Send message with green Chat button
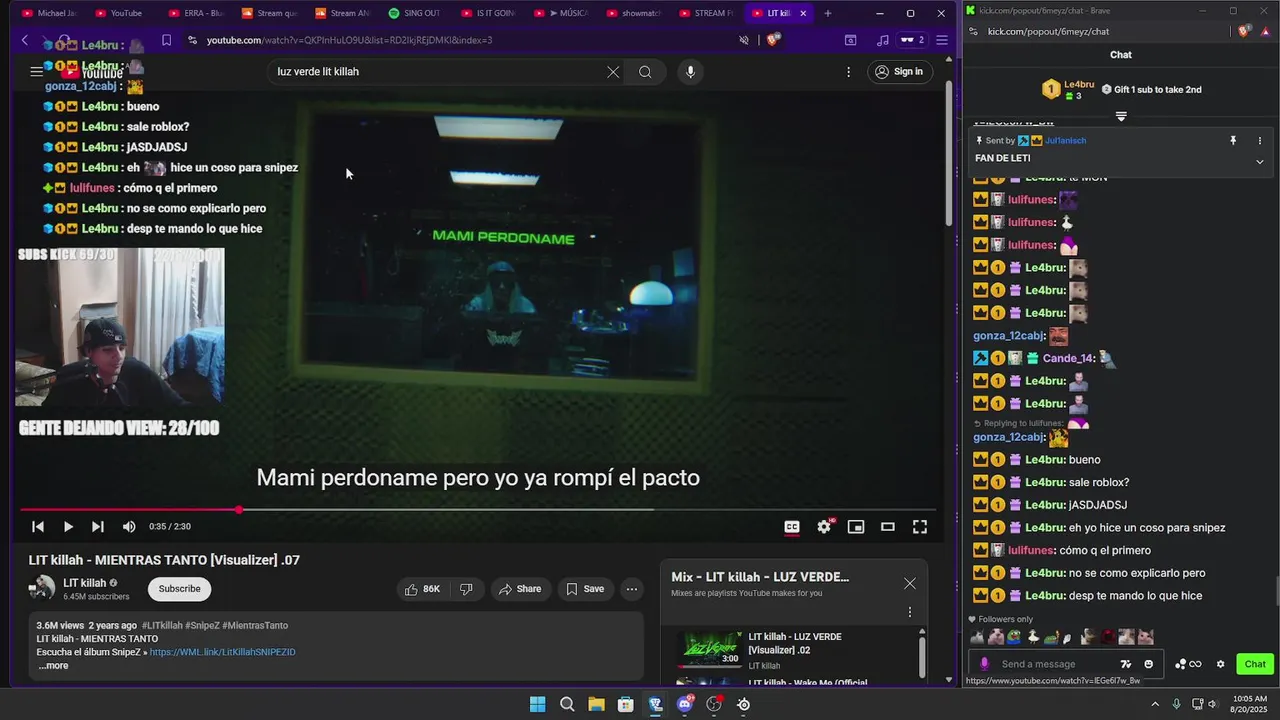Screen dimensions: 1280x720 [x=1255, y=664]
